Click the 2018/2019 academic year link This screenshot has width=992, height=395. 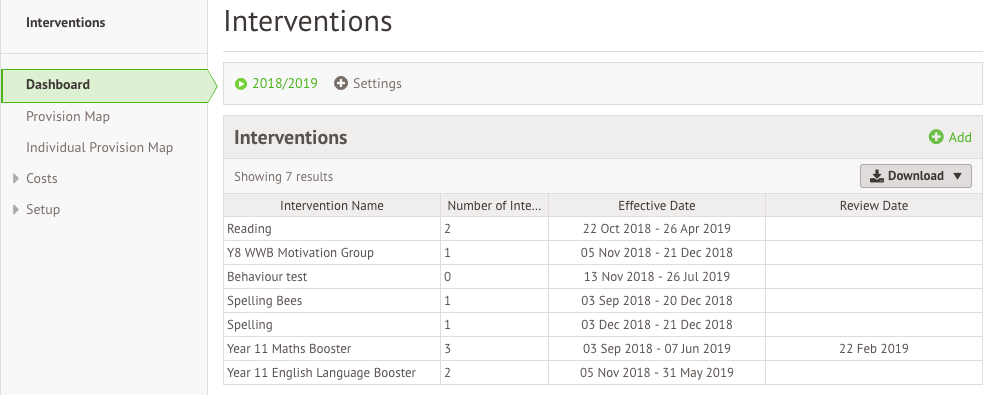285,84
